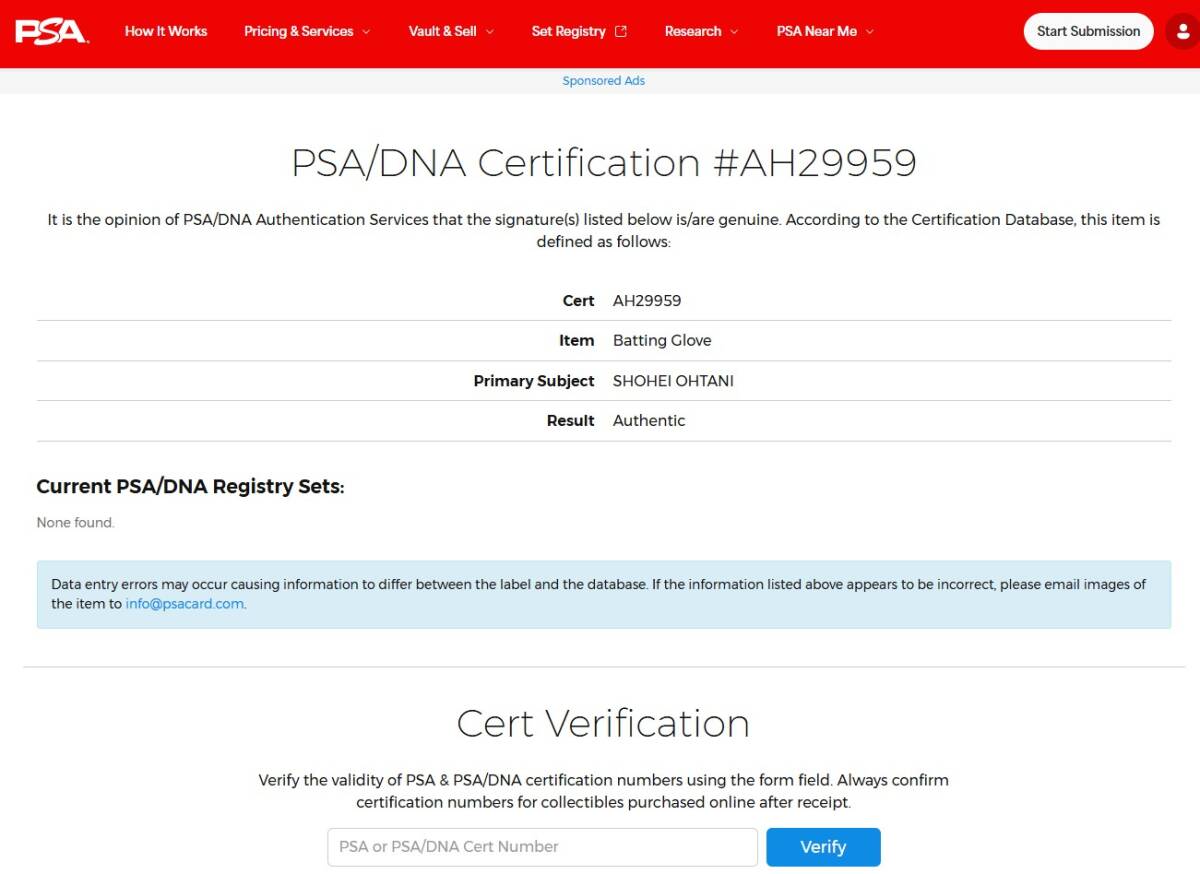Click the Primary Subject label
The width and height of the screenshot is (1200, 874).
click(534, 381)
